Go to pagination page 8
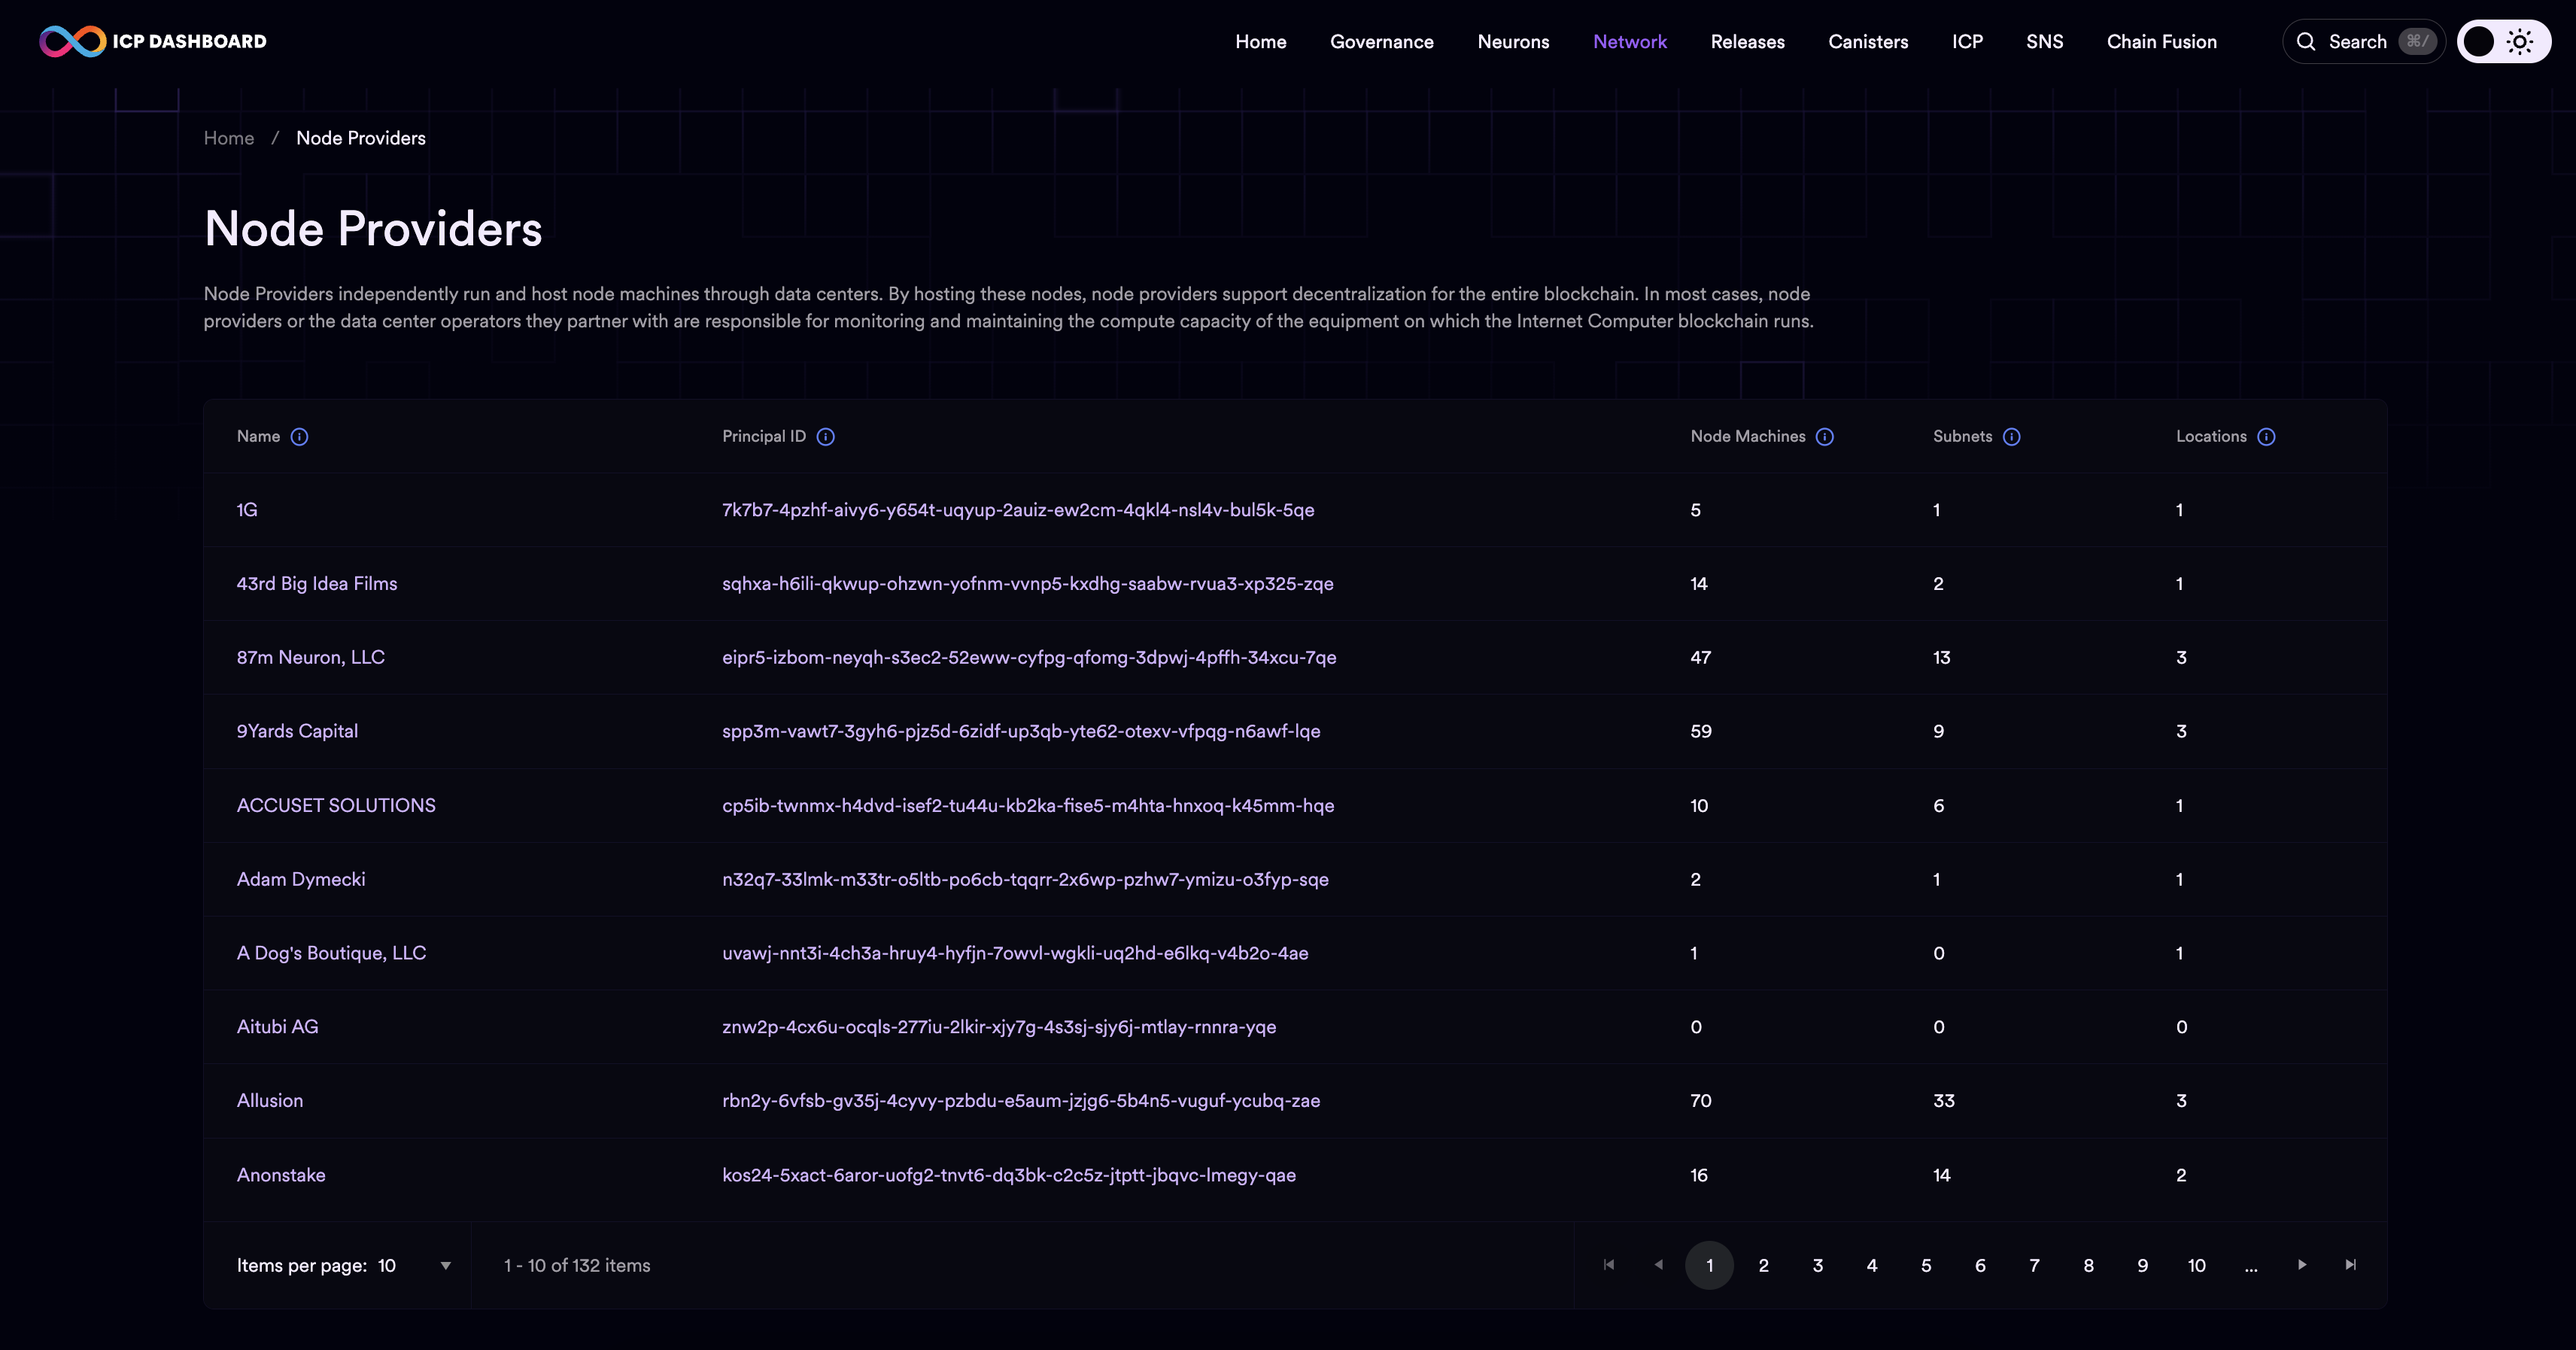 2088,1265
